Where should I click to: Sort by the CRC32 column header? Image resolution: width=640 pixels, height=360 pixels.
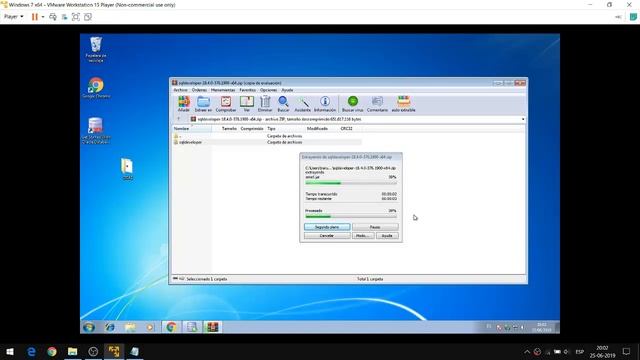(350, 129)
